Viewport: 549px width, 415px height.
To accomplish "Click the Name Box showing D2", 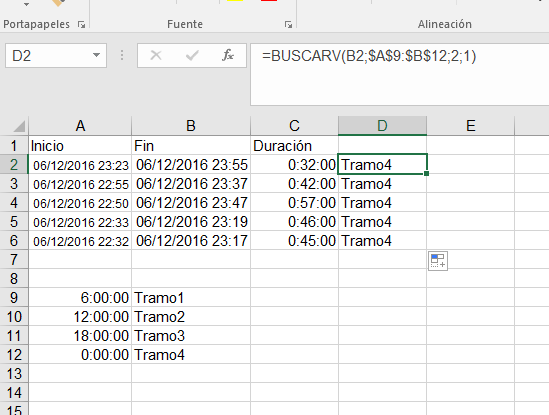I will click(56, 55).
